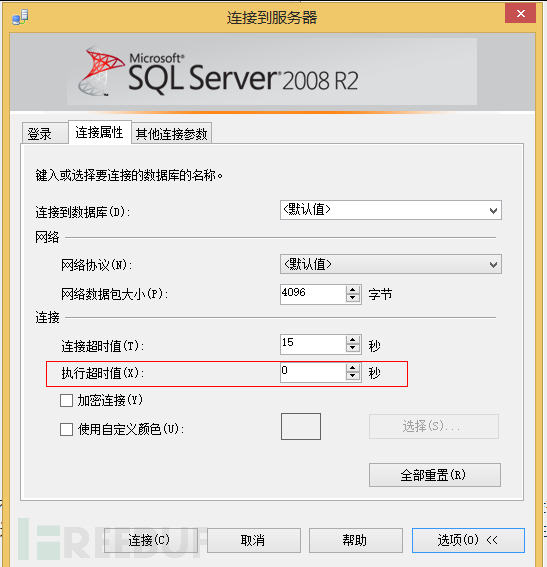Click the 选择(S)... color button
Image resolution: width=547 pixels, height=567 pixels.
(x=434, y=427)
